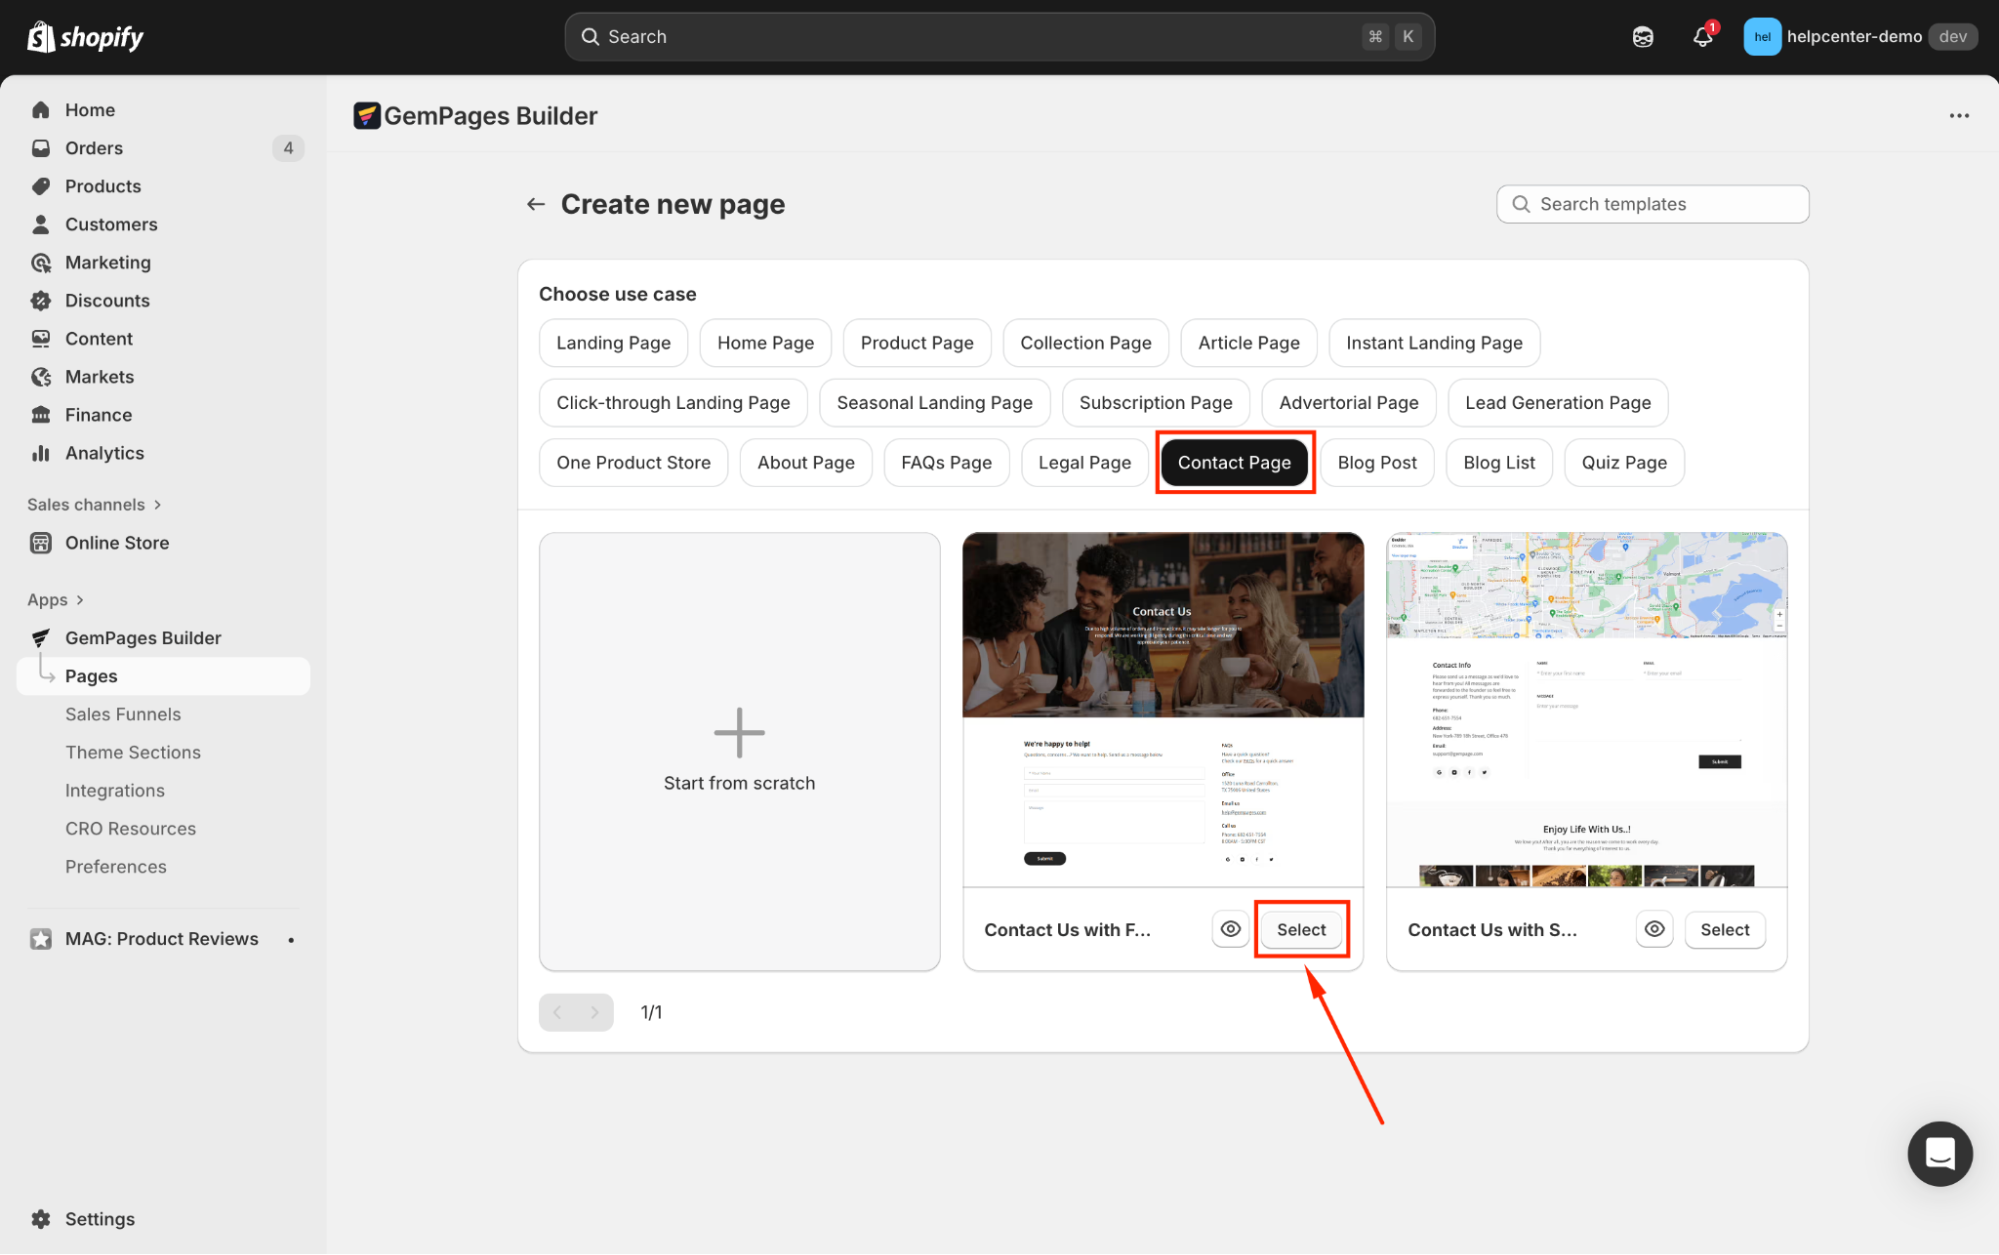Screen dimensions: 1999x1255
Task: Open the Sales Funnels sidebar link
Action: pos(123,714)
